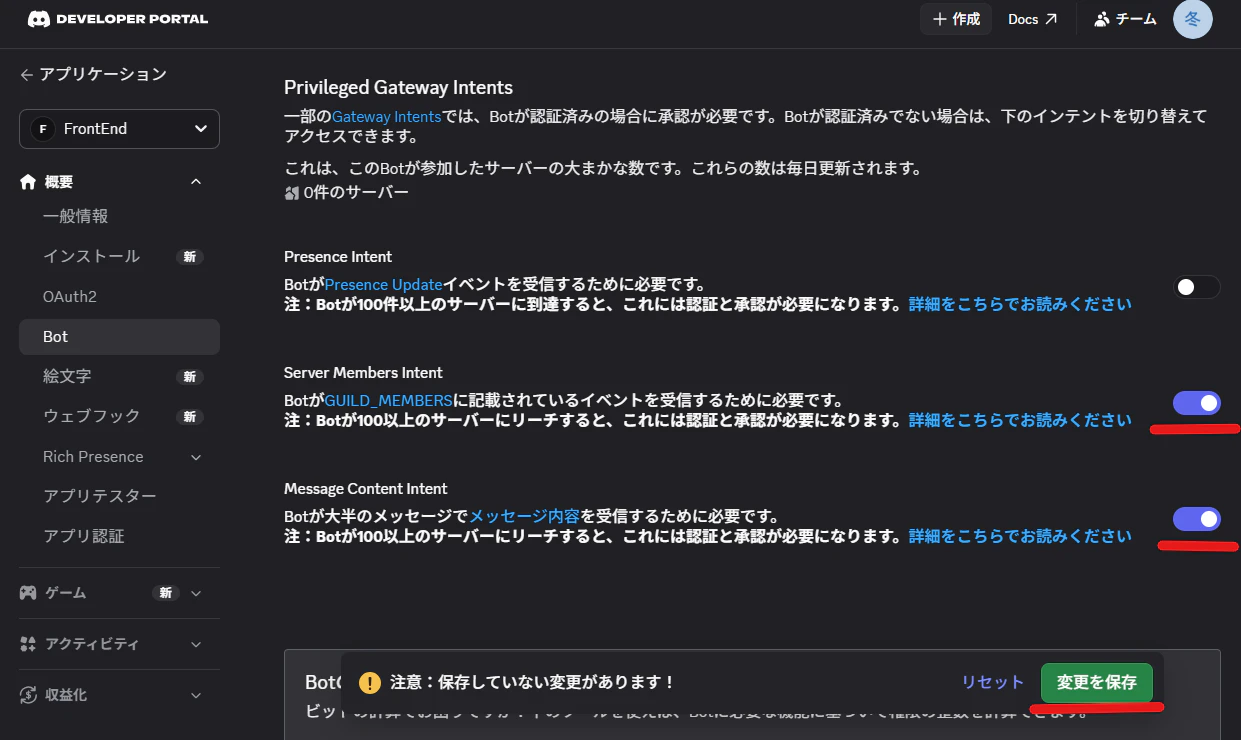Click the FrontEnd app icon F
The image size is (1241, 740).
pyautogui.click(x=43, y=129)
